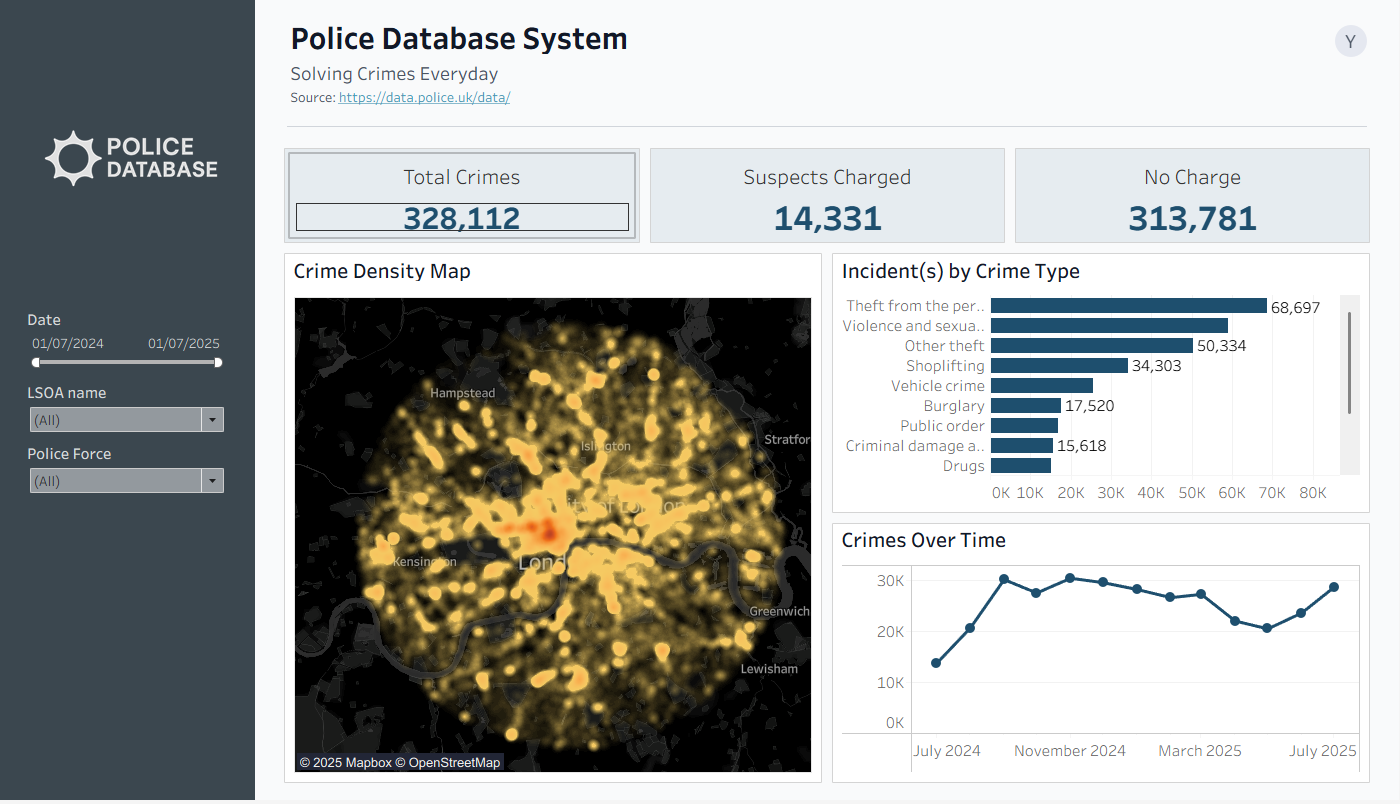The width and height of the screenshot is (1400, 804).
Task: Click the 15,618 bar value label
Action: tap(1082, 446)
